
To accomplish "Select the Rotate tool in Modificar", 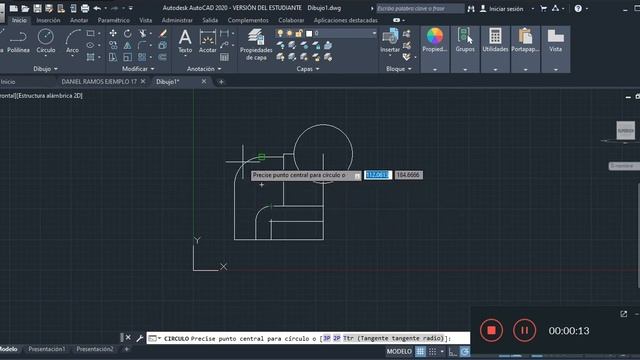I will pyautogui.click(x=128, y=33).
